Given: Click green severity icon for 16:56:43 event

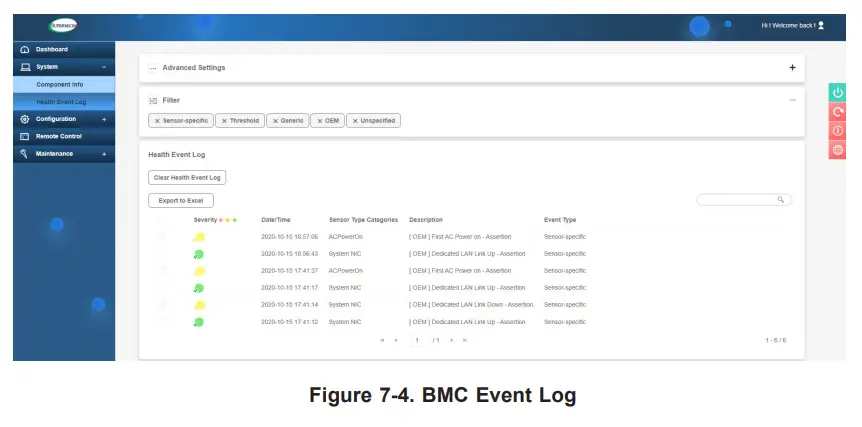Looking at the screenshot, I should (199, 254).
